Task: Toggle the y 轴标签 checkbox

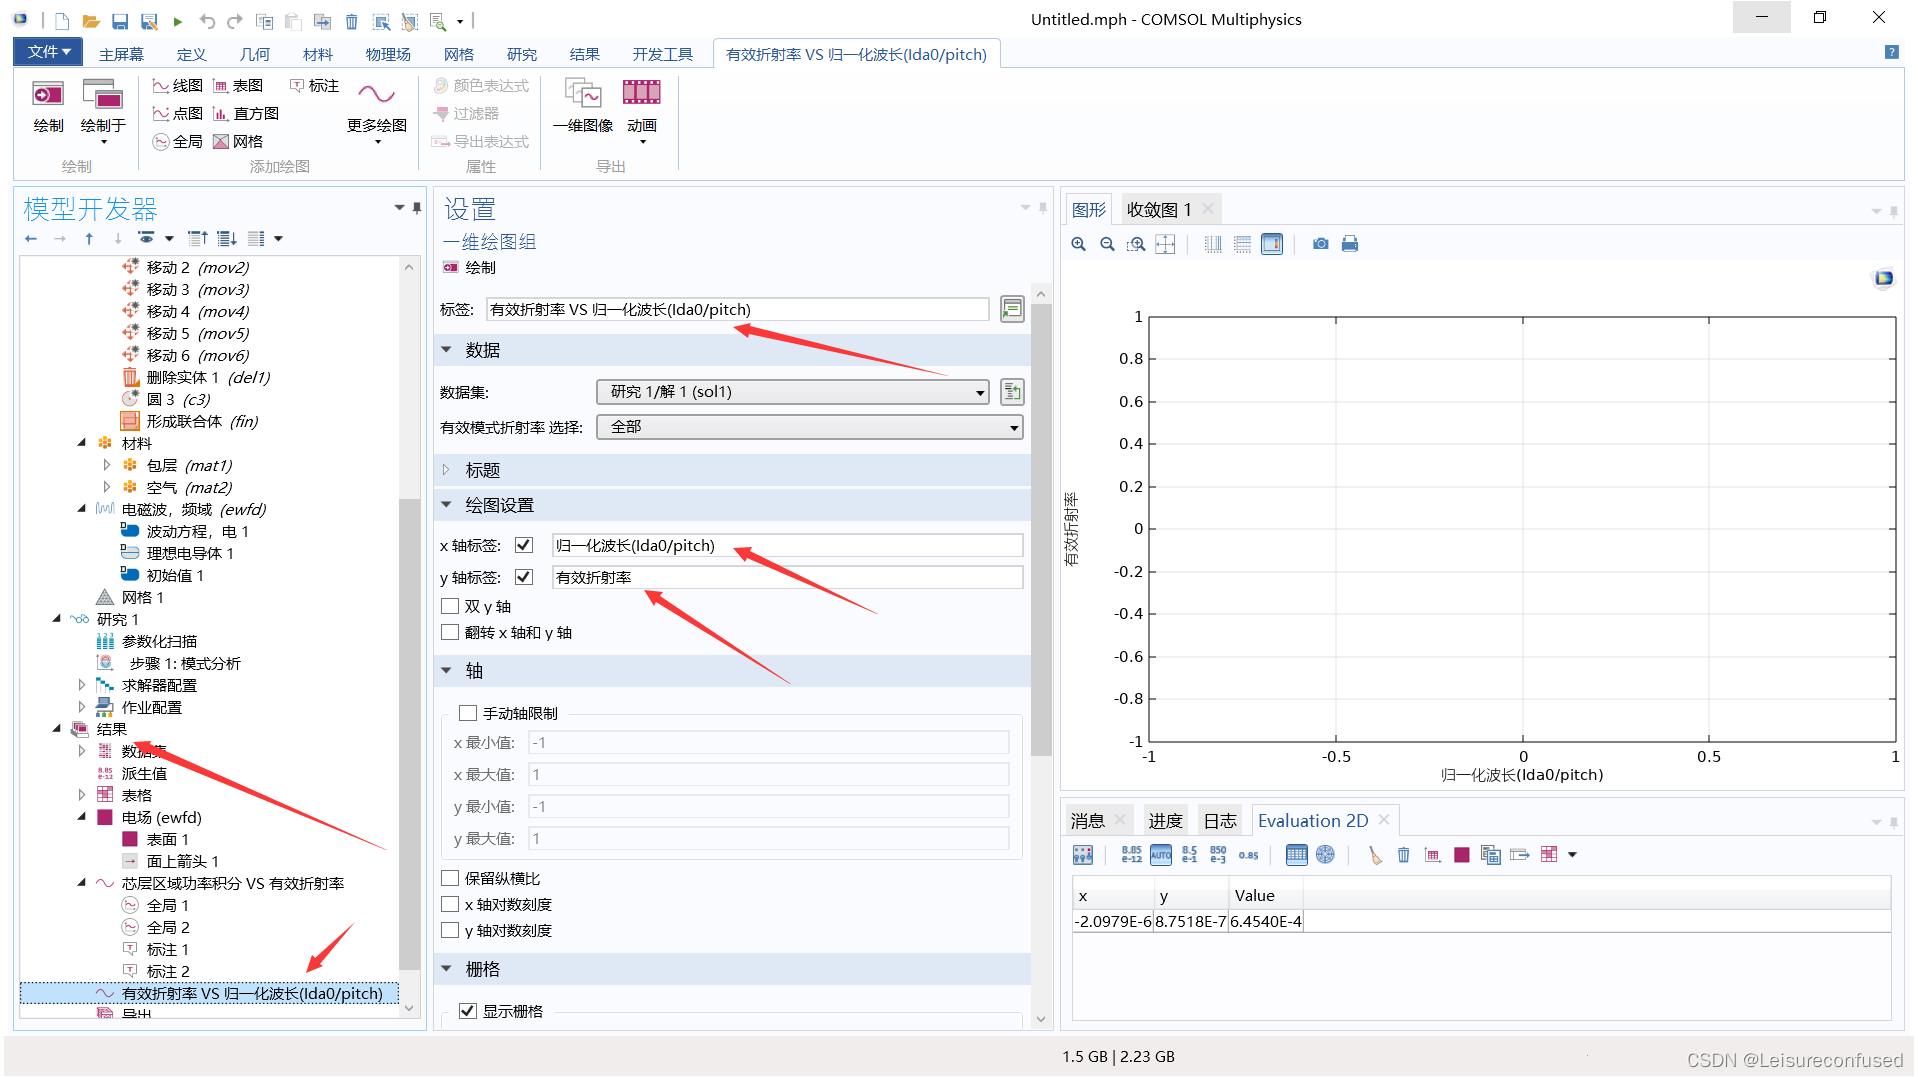Action: coord(524,578)
